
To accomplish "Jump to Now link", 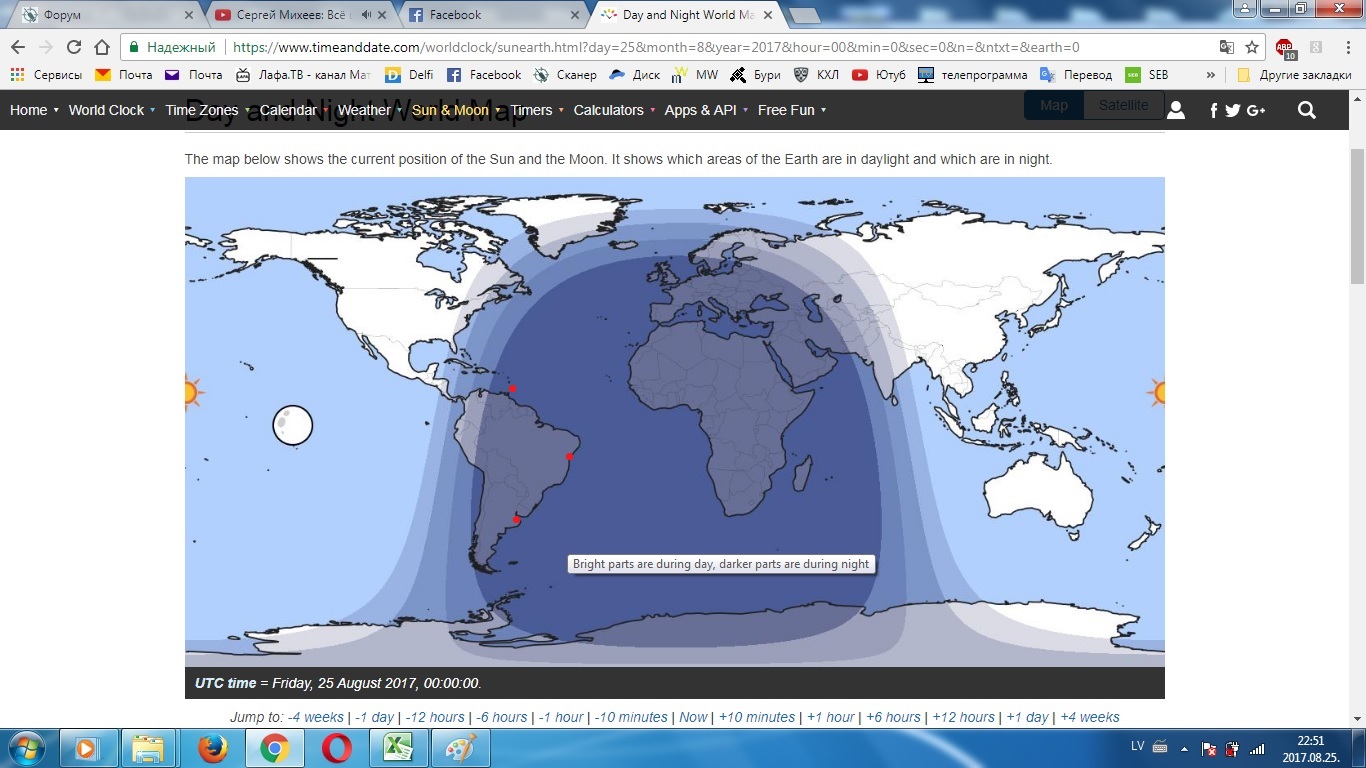I will coord(693,717).
